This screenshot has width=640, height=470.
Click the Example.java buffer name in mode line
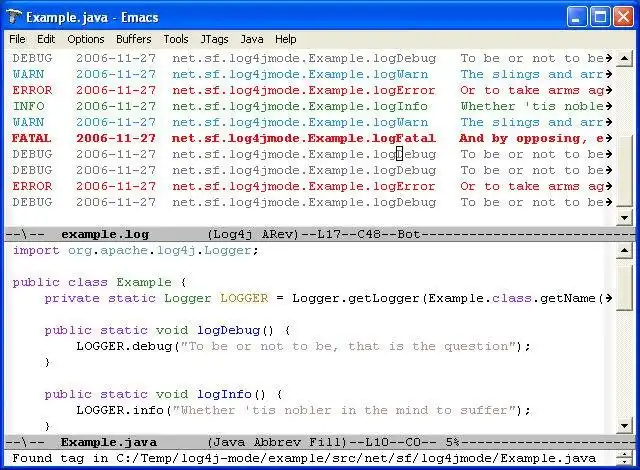[x=109, y=442]
